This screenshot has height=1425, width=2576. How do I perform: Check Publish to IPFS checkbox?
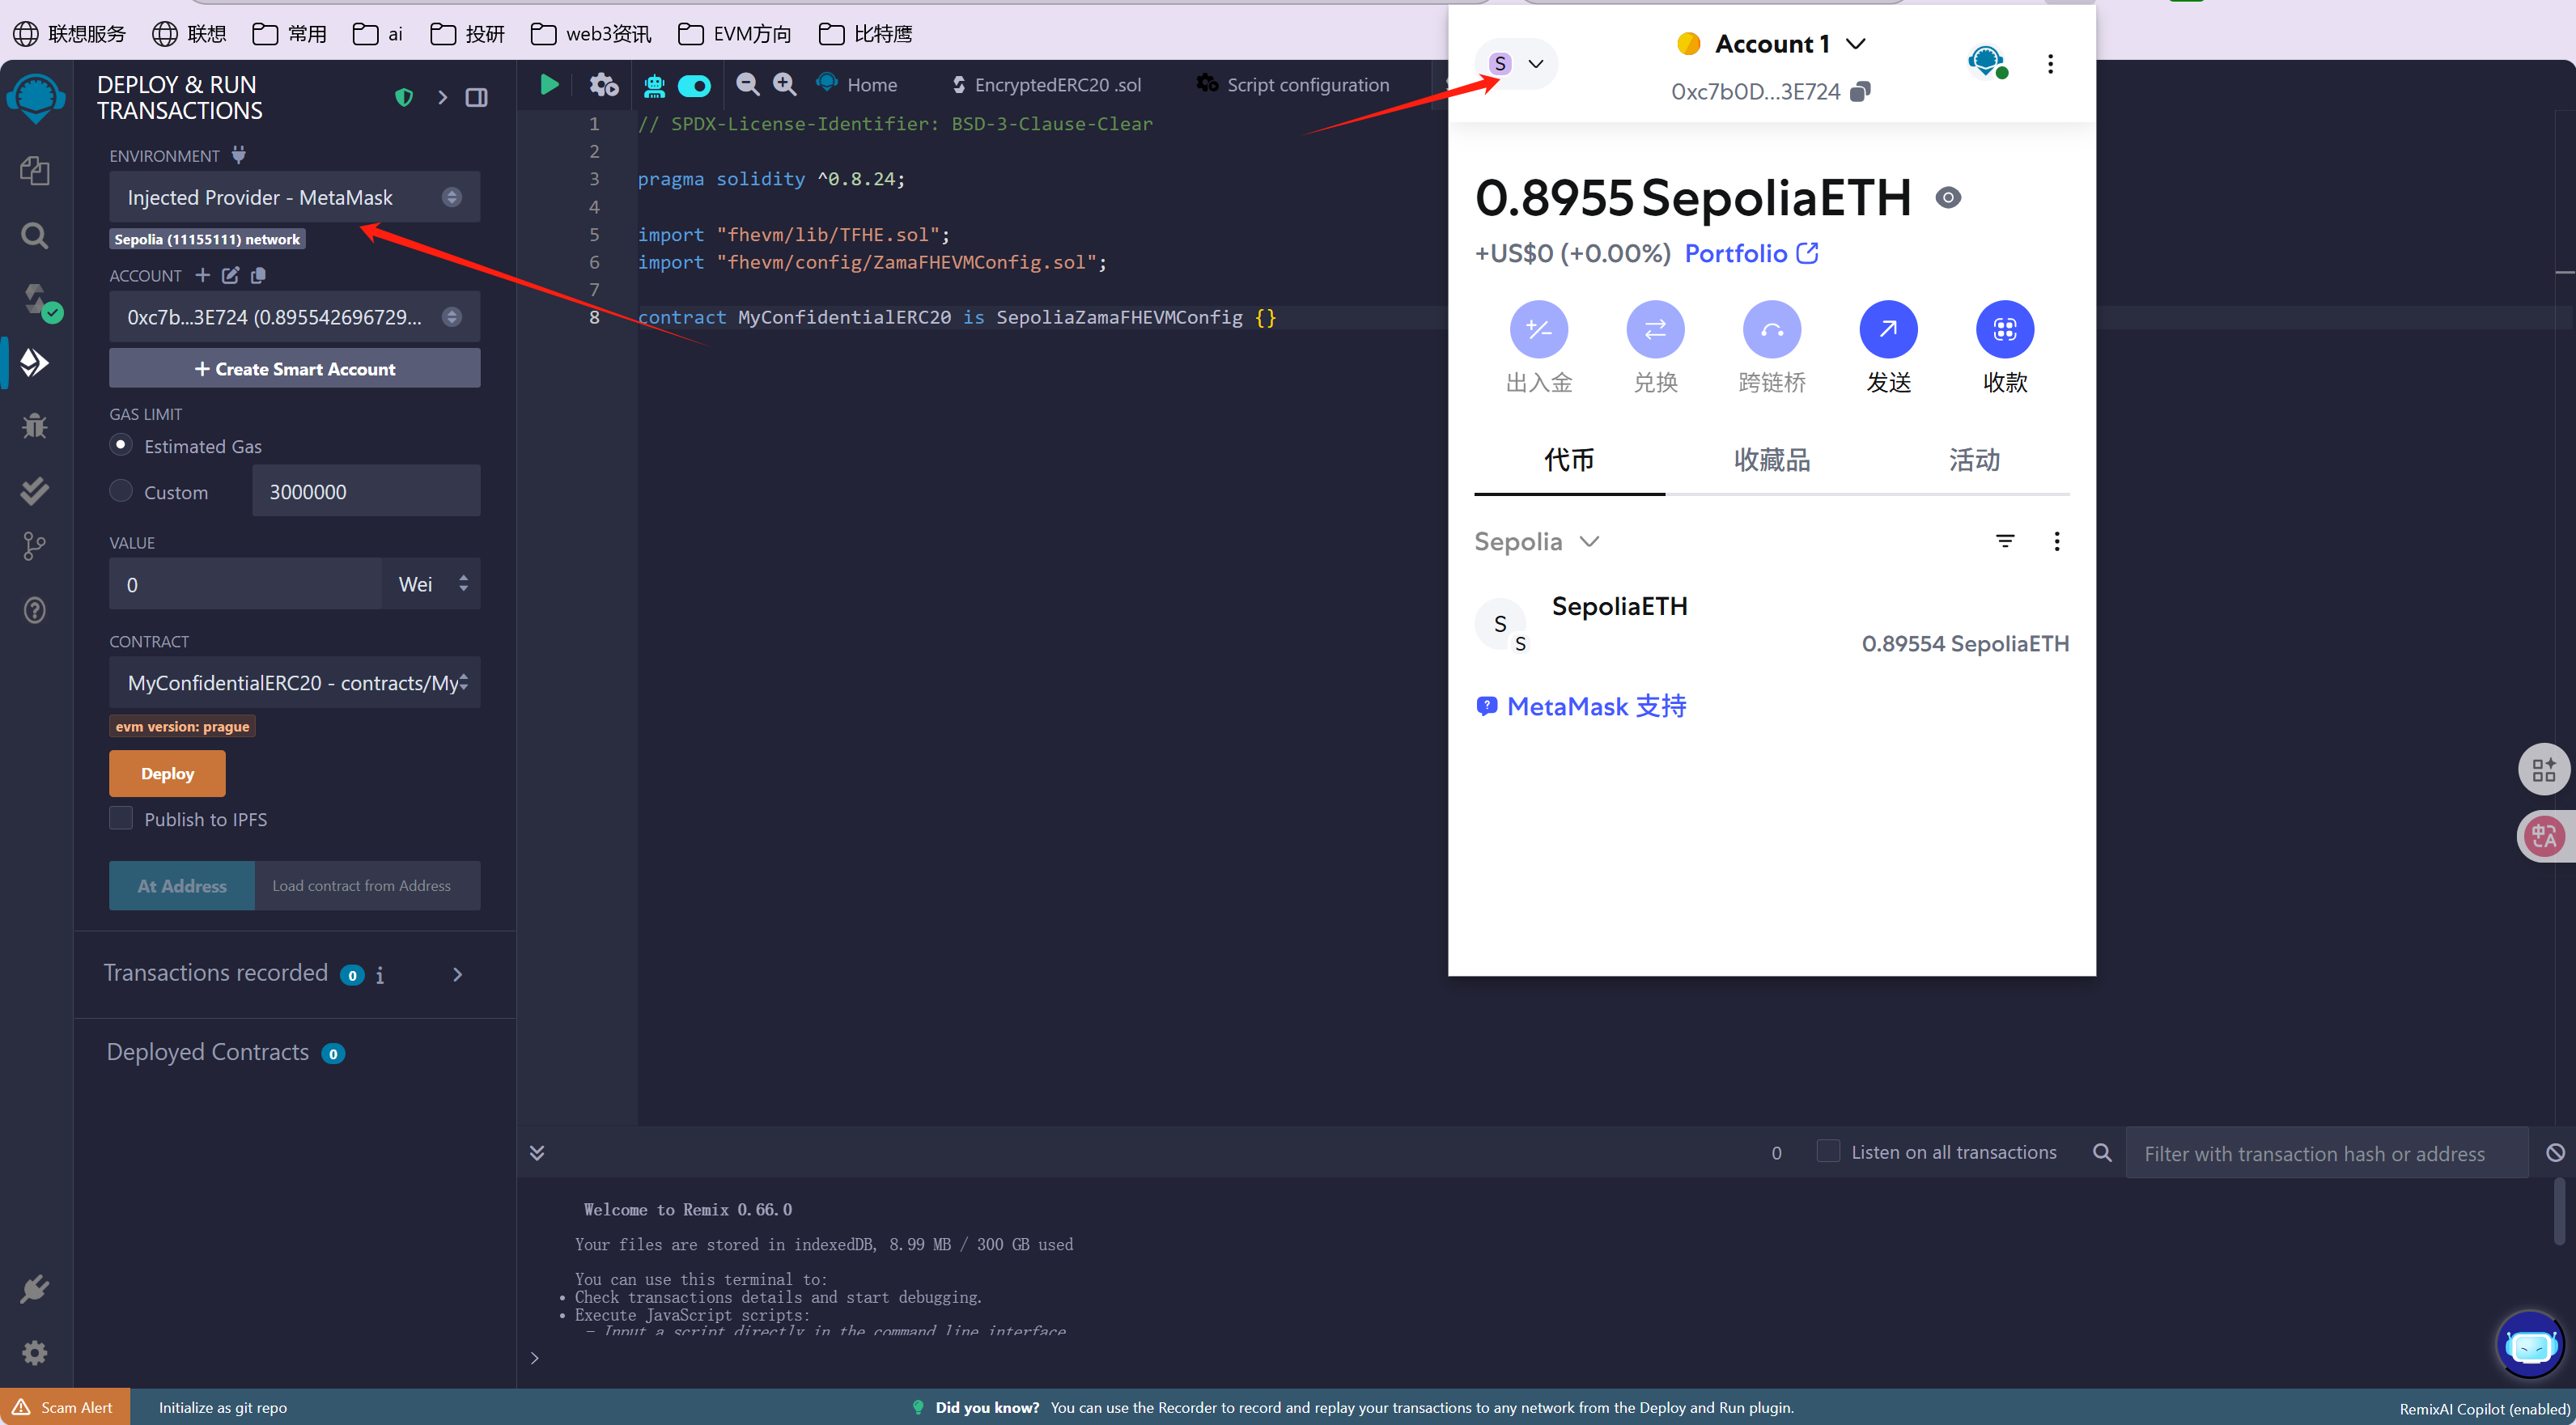point(121,818)
